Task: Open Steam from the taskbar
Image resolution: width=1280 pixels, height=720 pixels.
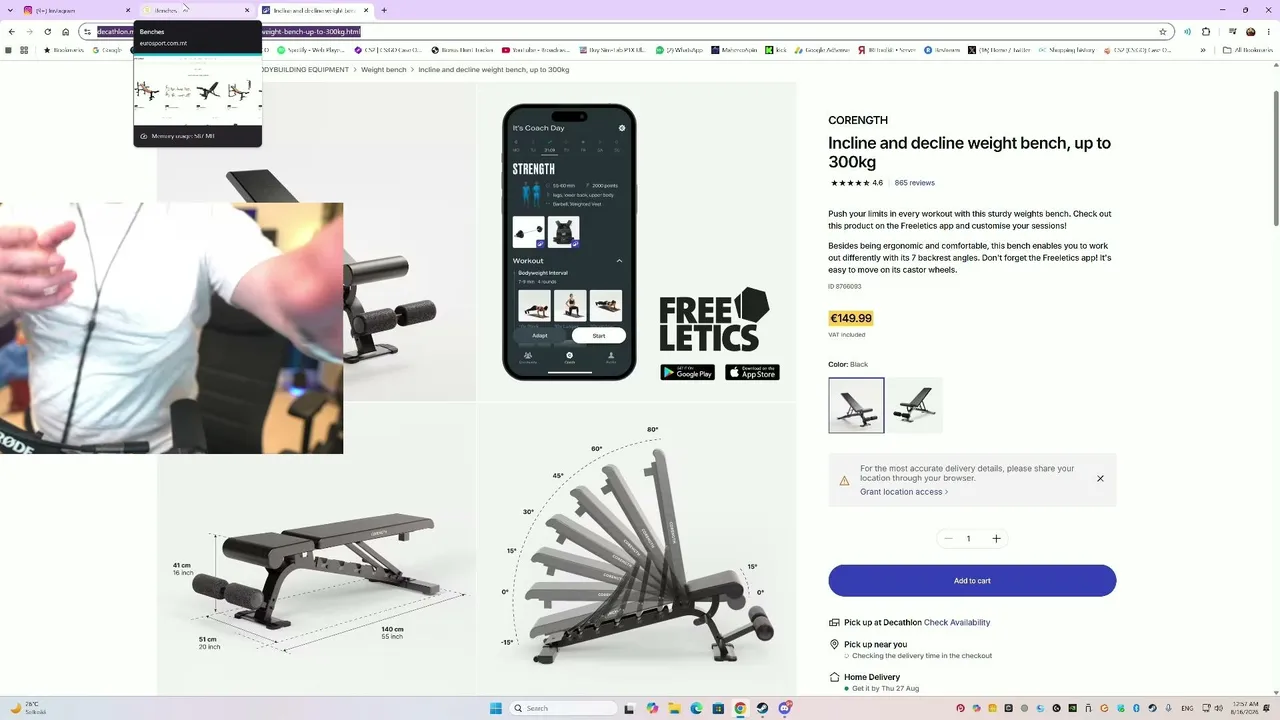Action: point(762,708)
